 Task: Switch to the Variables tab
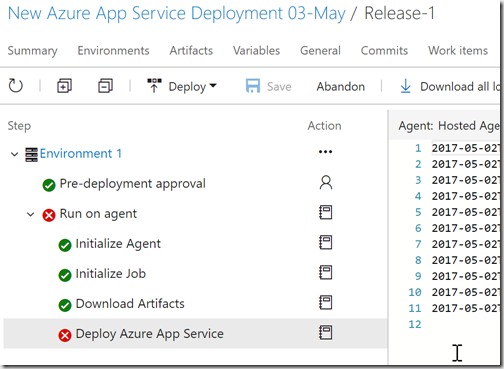256,51
